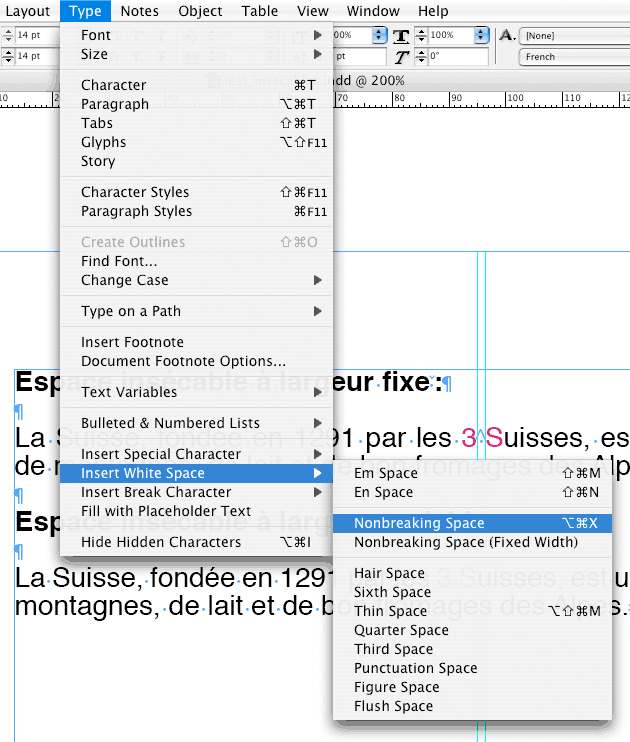Image resolution: width=630 pixels, height=742 pixels.
Task: Choose Tabs from the Type menu
Action: (x=196, y=123)
